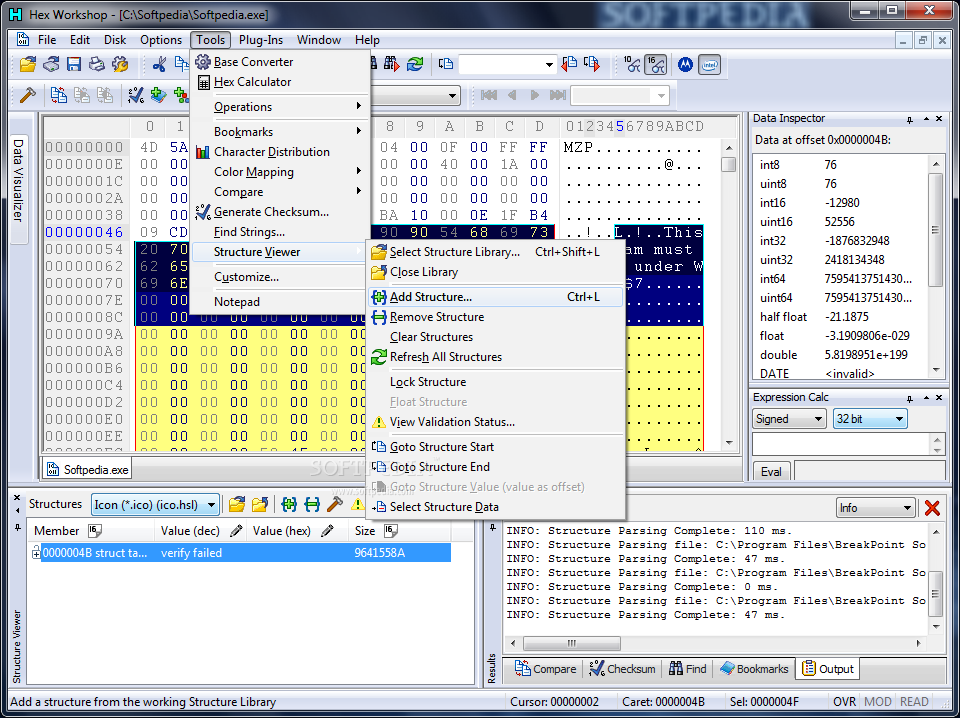Choose Select Structure Library... menu item
The width and height of the screenshot is (960, 718).
[495, 252]
